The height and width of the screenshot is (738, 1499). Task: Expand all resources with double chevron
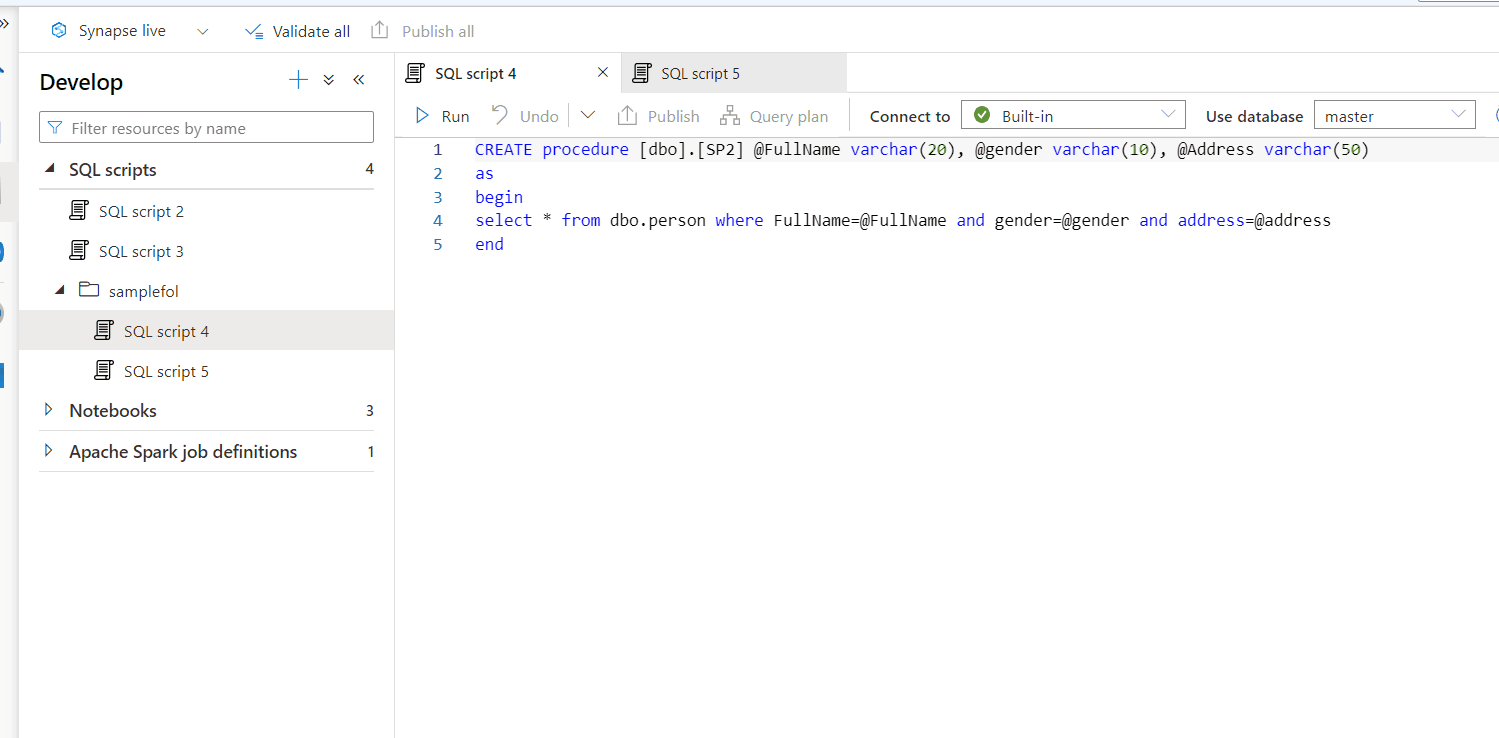click(x=328, y=81)
